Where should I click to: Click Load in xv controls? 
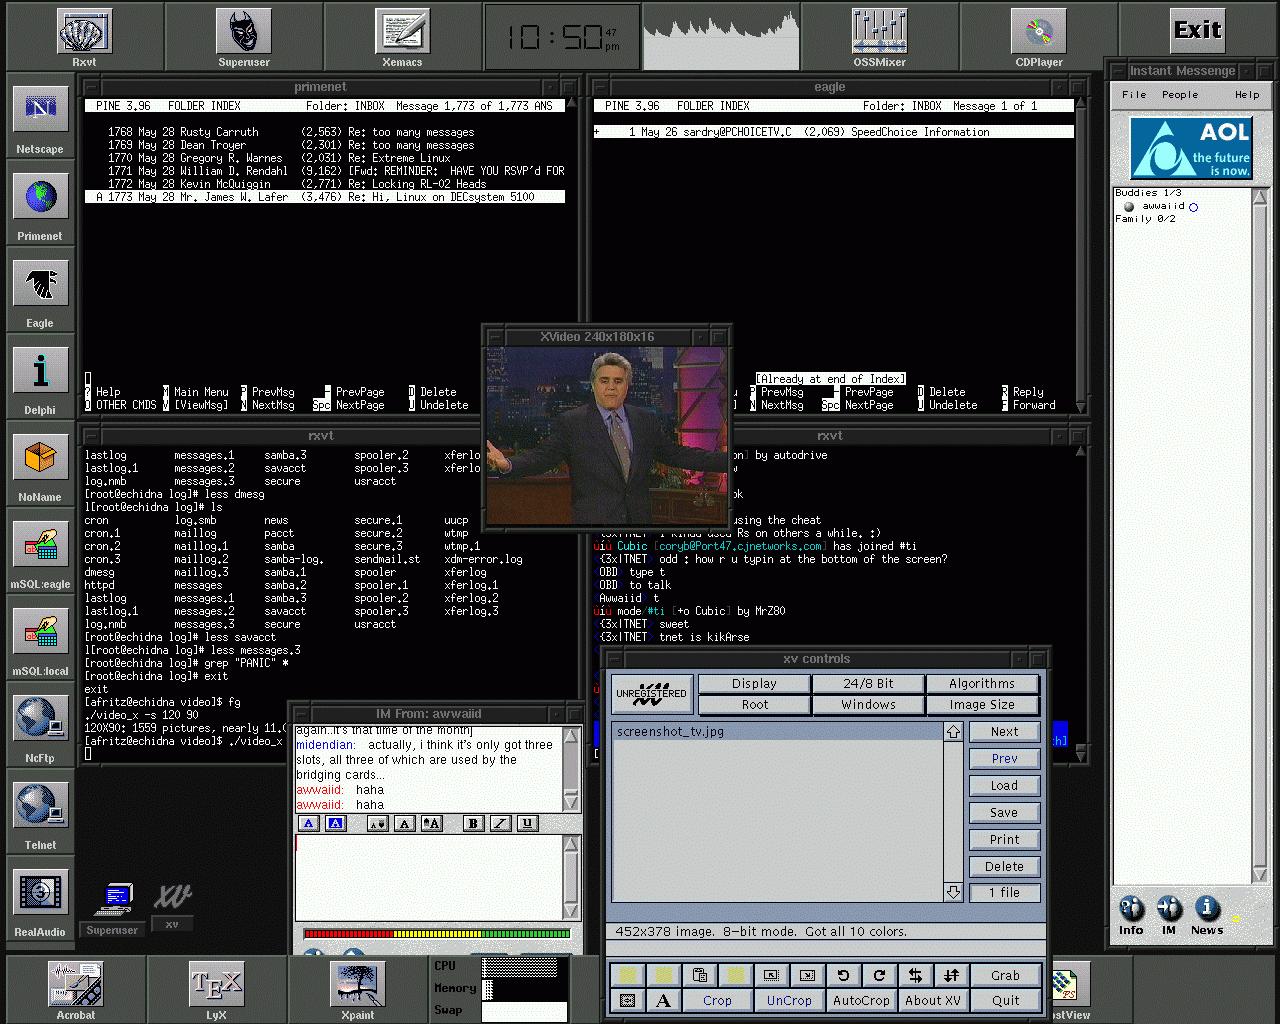pos(1004,786)
